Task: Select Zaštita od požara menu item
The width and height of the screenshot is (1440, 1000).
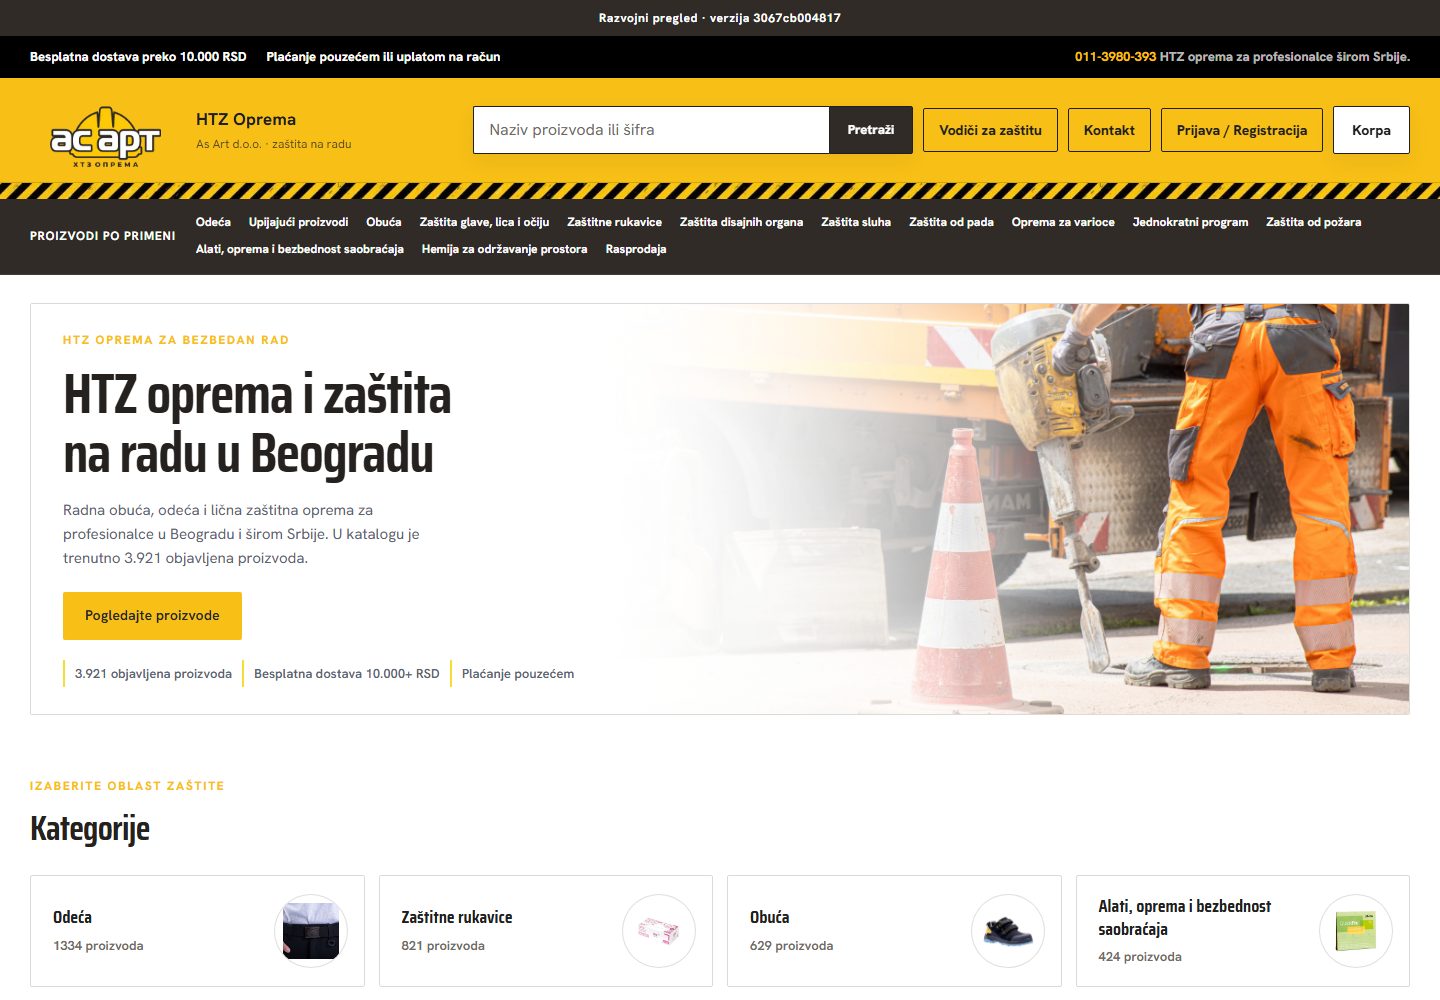Action: [1313, 222]
